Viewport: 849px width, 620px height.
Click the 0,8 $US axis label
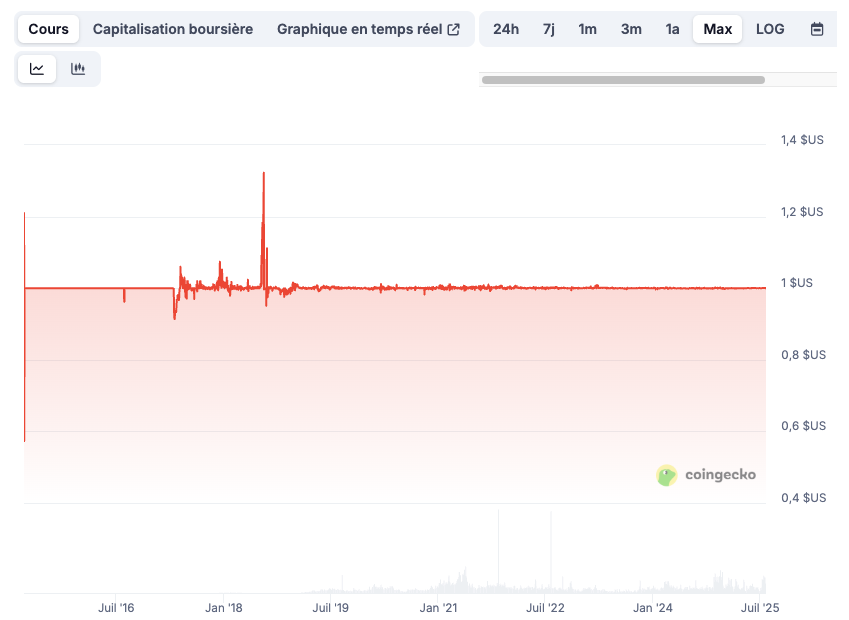click(x=804, y=355)
